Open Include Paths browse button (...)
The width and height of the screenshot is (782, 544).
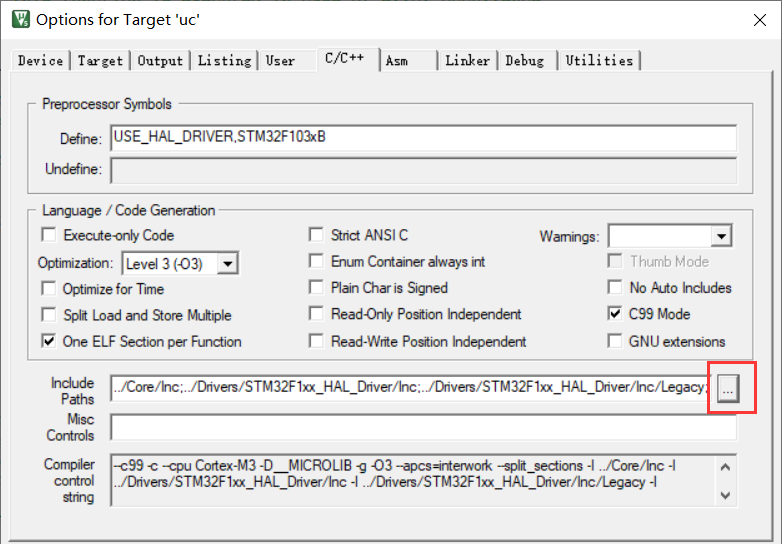point(728,388)
